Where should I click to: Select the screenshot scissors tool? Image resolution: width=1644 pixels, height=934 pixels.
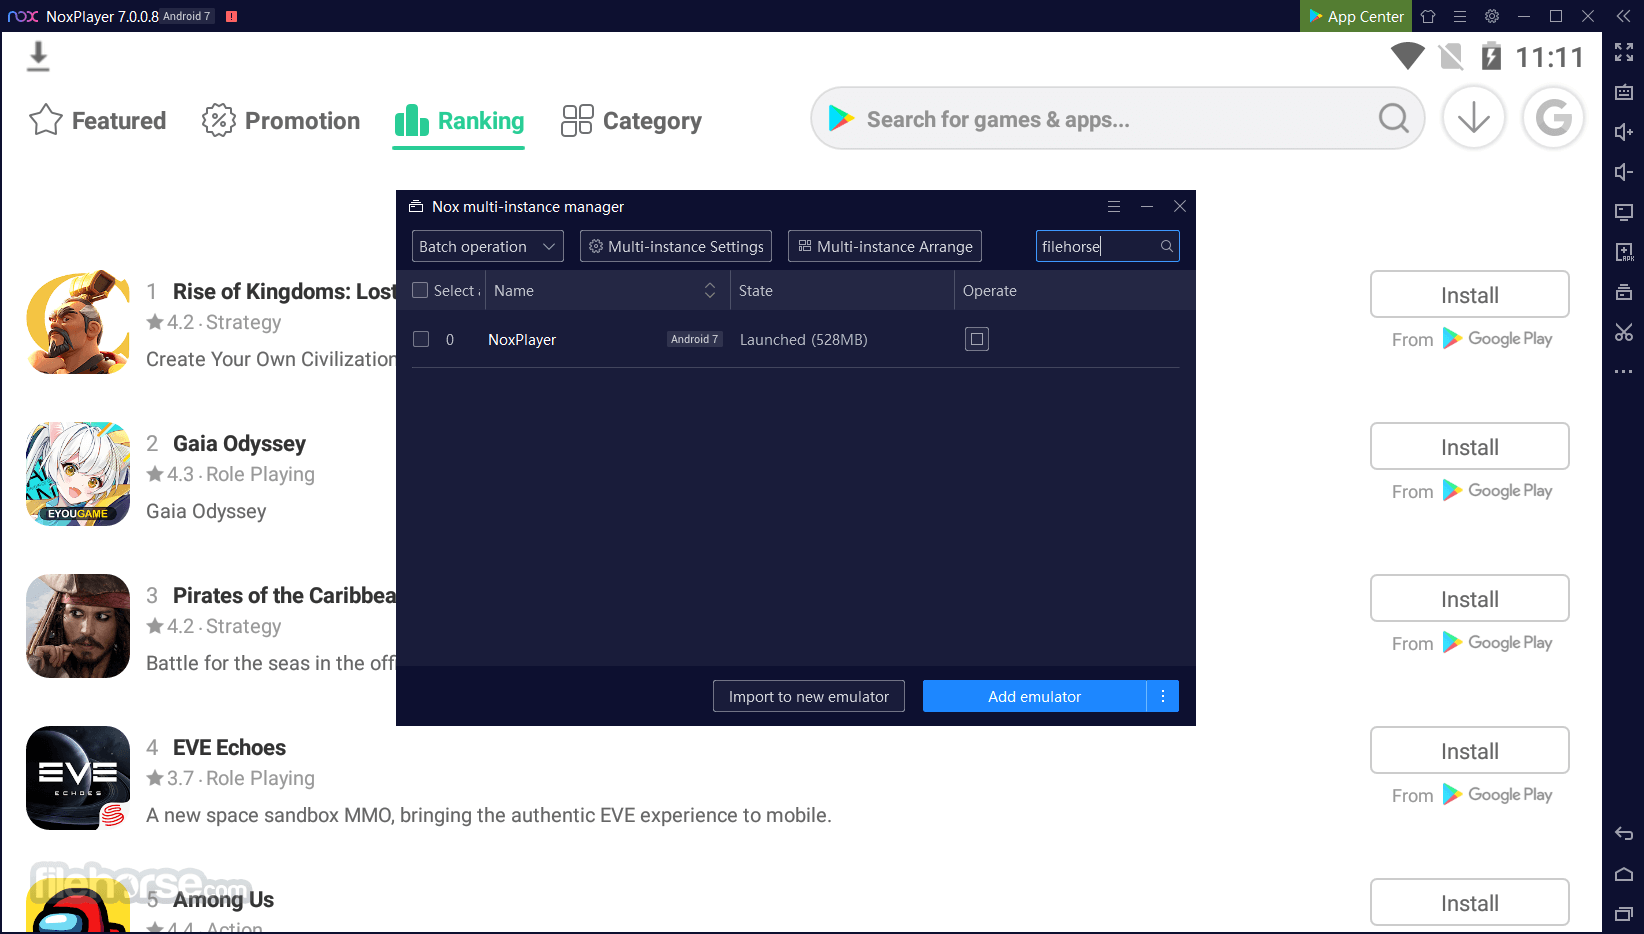[x=1624, y=332]
